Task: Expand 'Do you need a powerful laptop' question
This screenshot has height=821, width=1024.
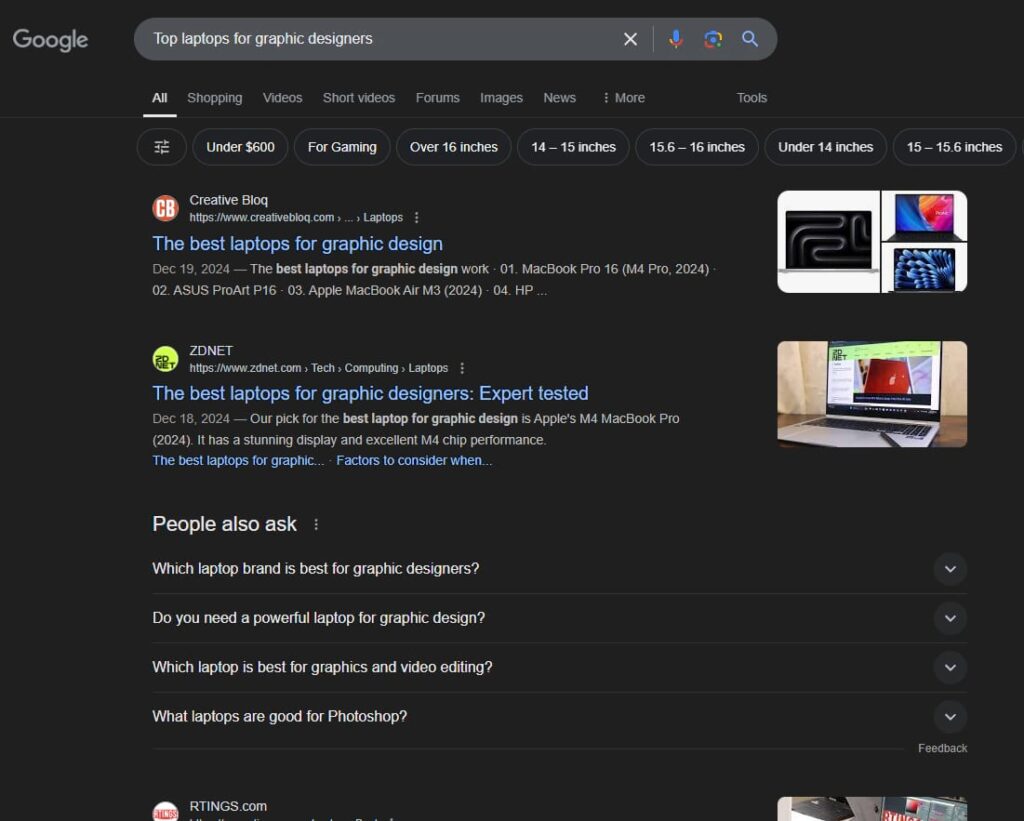Action: click(x=560, y=618)
